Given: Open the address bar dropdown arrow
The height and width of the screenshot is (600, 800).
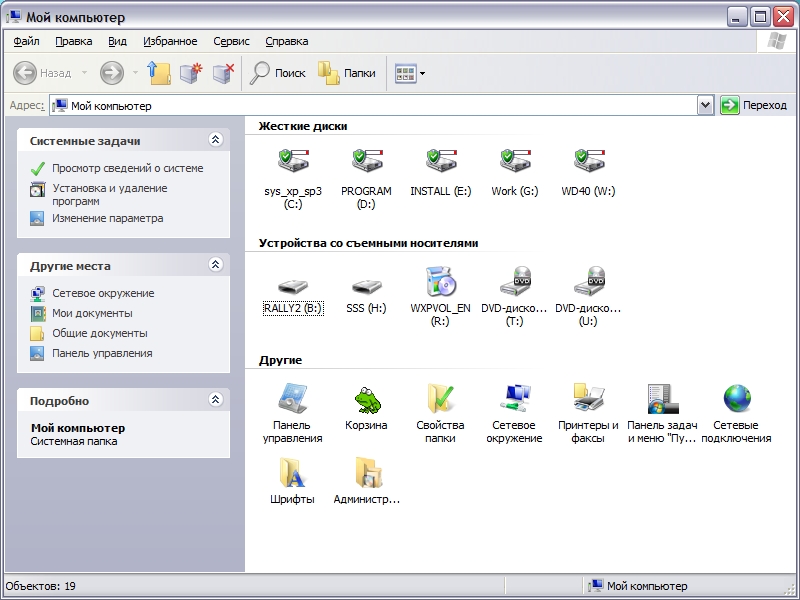Looking at the screenshot, I should tap(705, 105).
